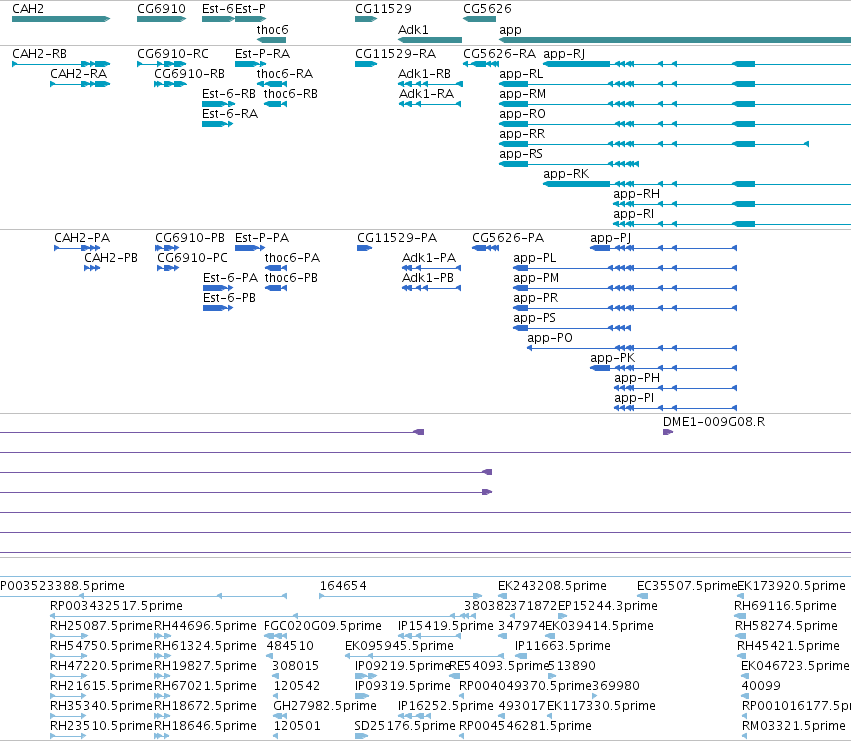Click the CG6910 gene label
The height and width of the screenshot is (741, 851).
[x=161, y=9]
